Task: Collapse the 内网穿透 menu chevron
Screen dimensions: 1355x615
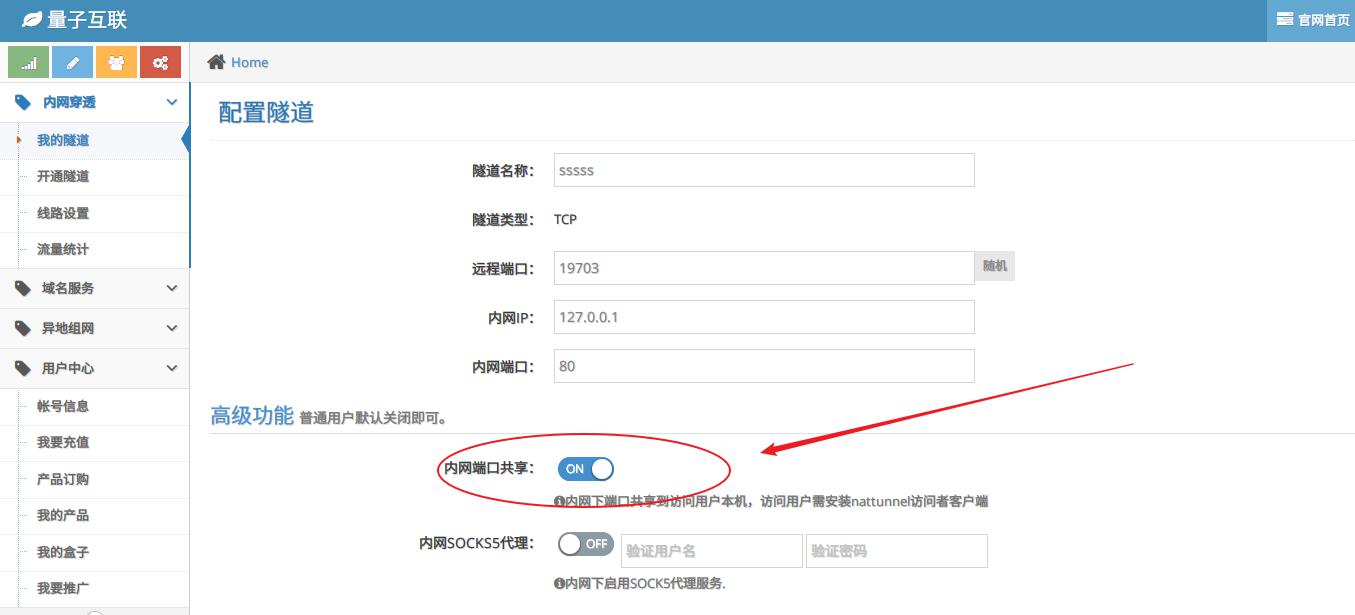Action: [172, 102]
